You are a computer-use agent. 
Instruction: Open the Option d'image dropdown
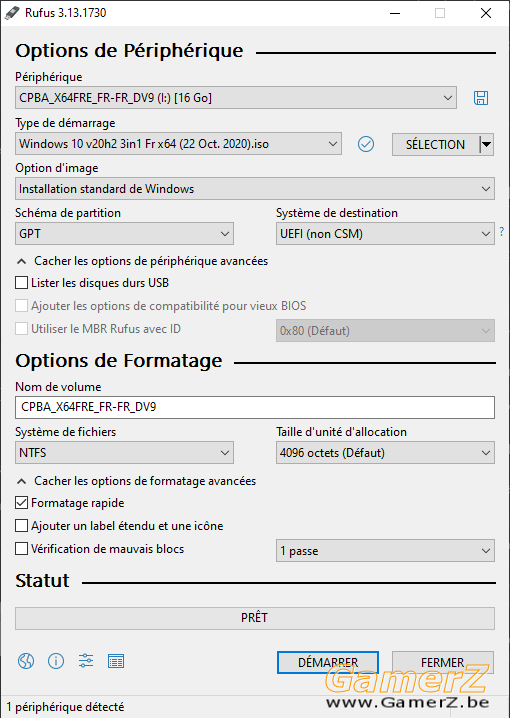pyautogui.click(x=255, y=189)
